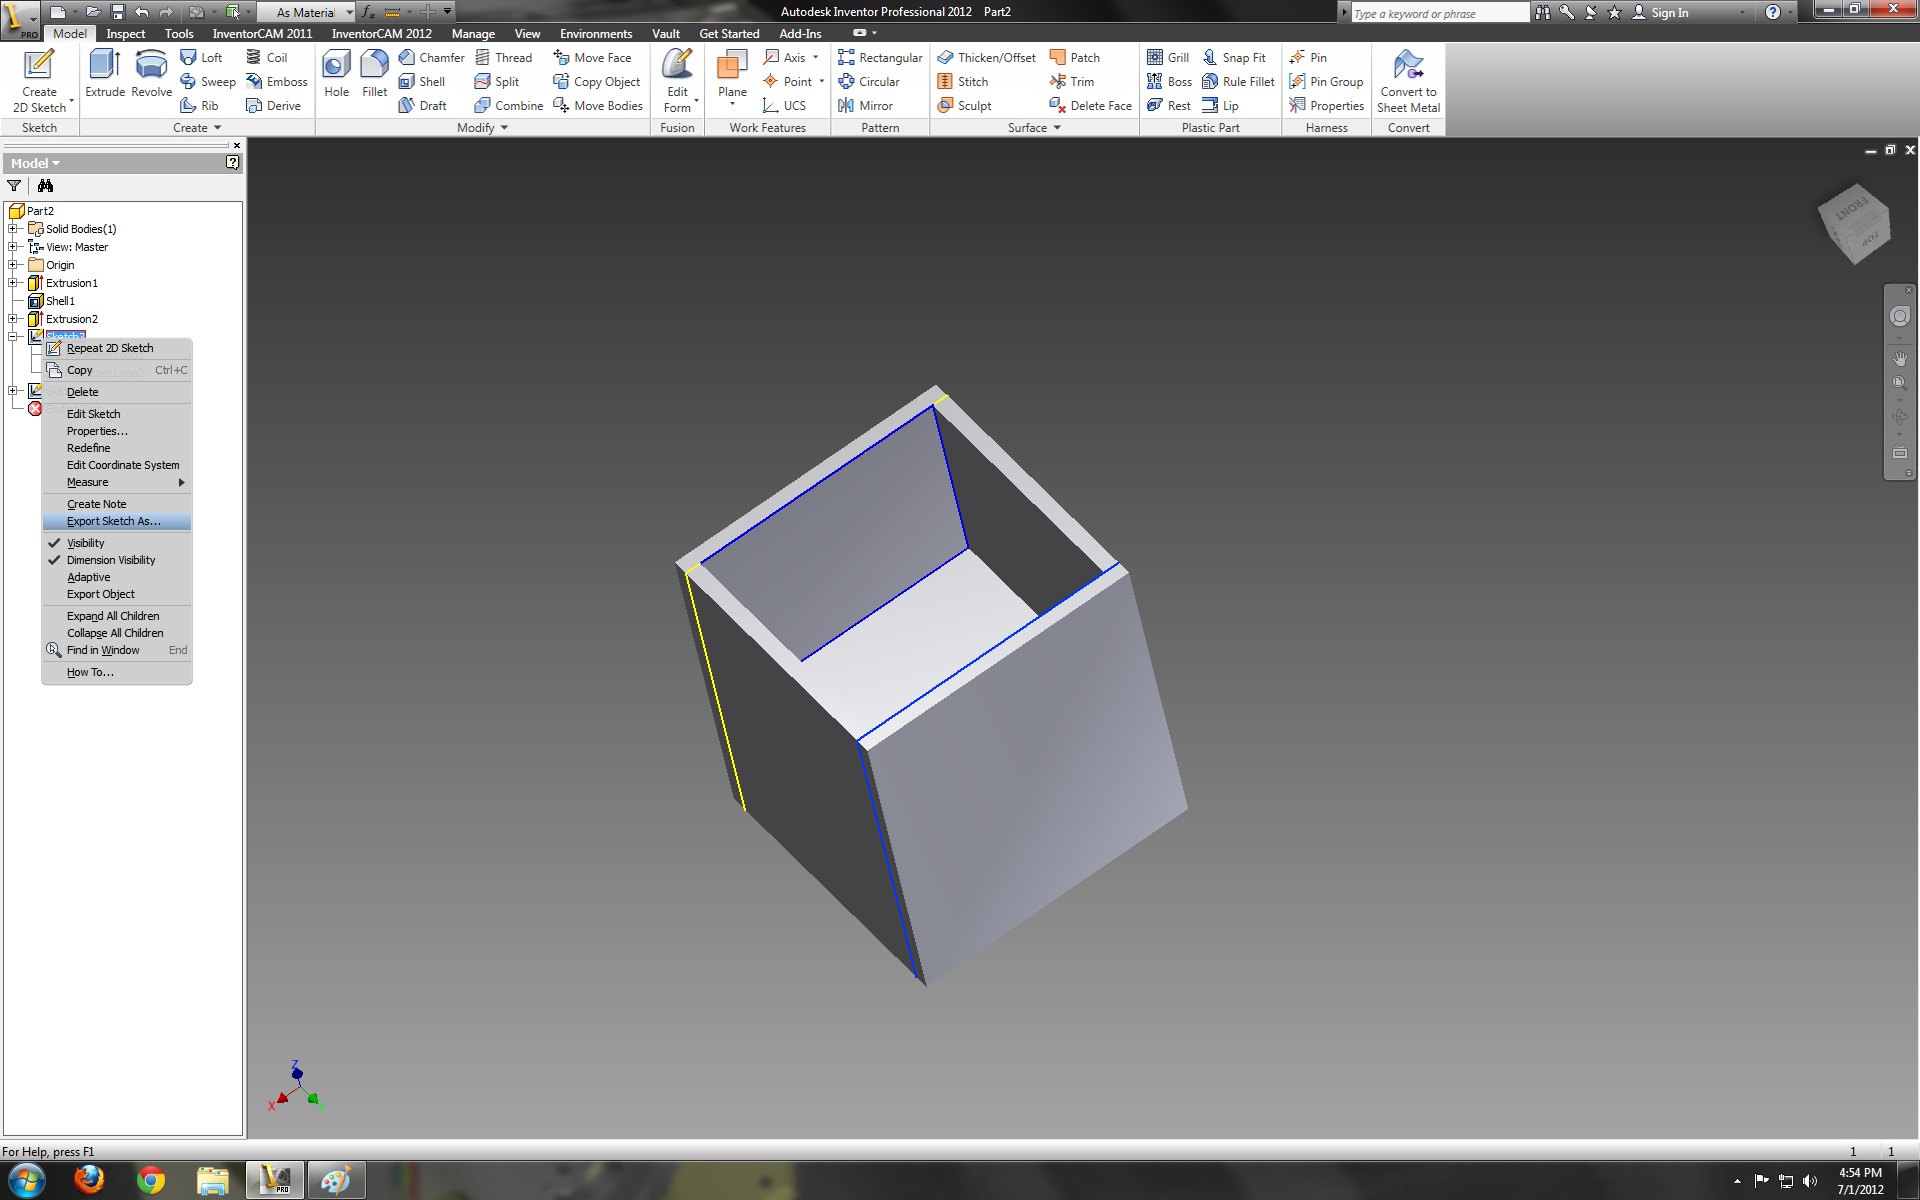Choose Delete from the context menu
The image size is (1920, 1200).
click(x=117, y=392)
